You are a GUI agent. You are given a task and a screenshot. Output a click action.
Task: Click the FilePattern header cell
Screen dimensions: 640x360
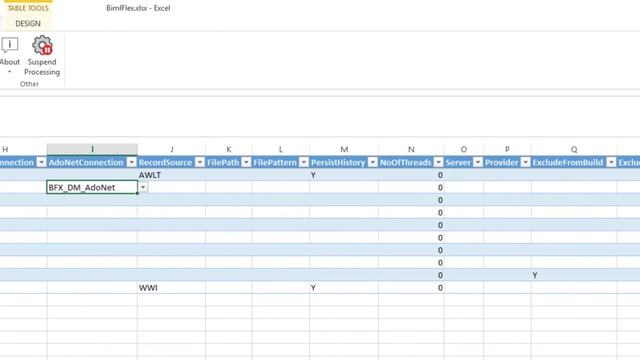click(x=281, y=162)
